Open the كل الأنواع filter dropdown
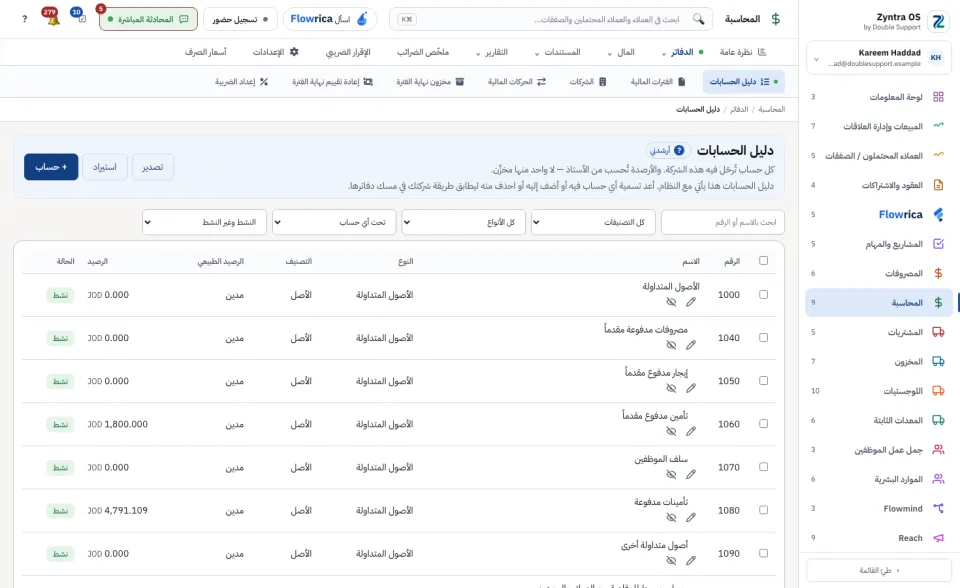 coord(463,222)
